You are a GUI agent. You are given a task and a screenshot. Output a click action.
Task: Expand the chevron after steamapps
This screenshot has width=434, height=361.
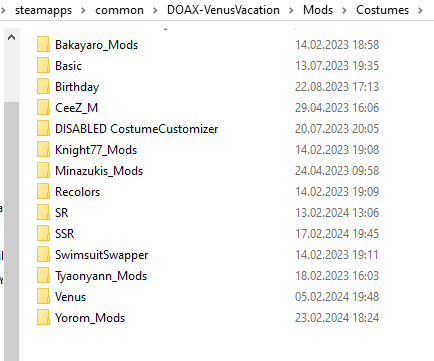tap(84, 11)
